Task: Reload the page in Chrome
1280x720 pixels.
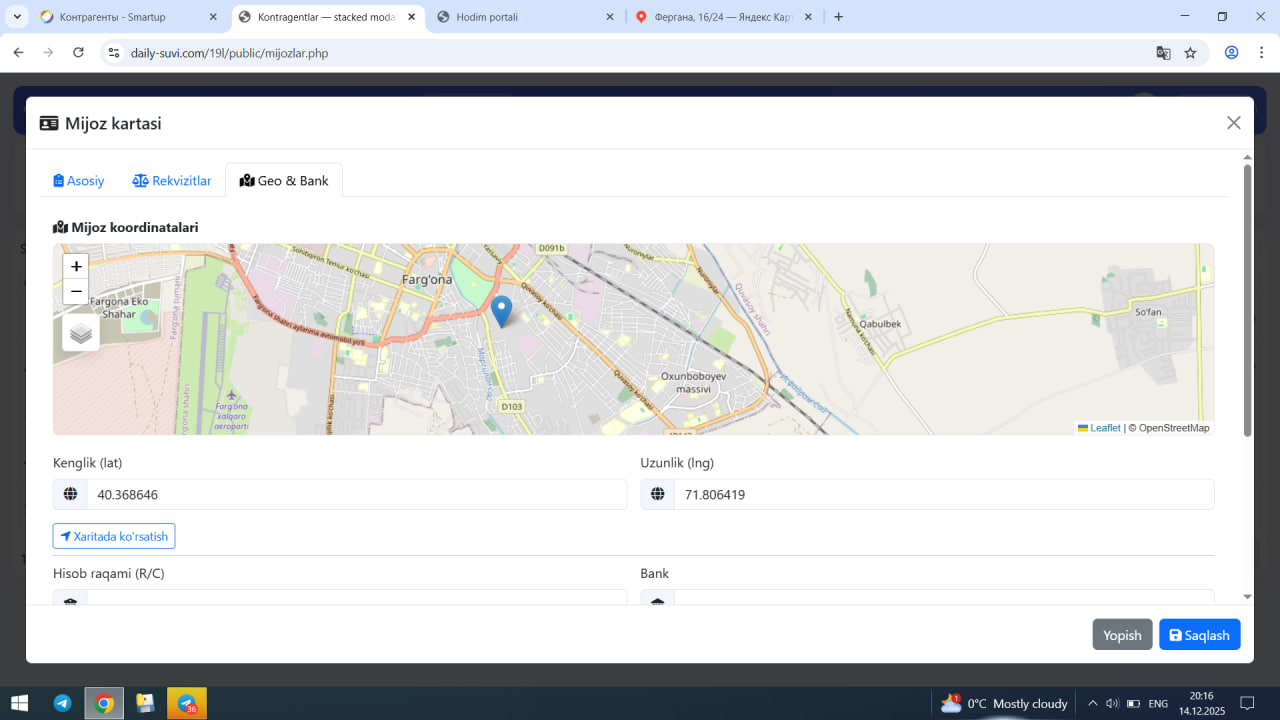Action: click(79, 53)
